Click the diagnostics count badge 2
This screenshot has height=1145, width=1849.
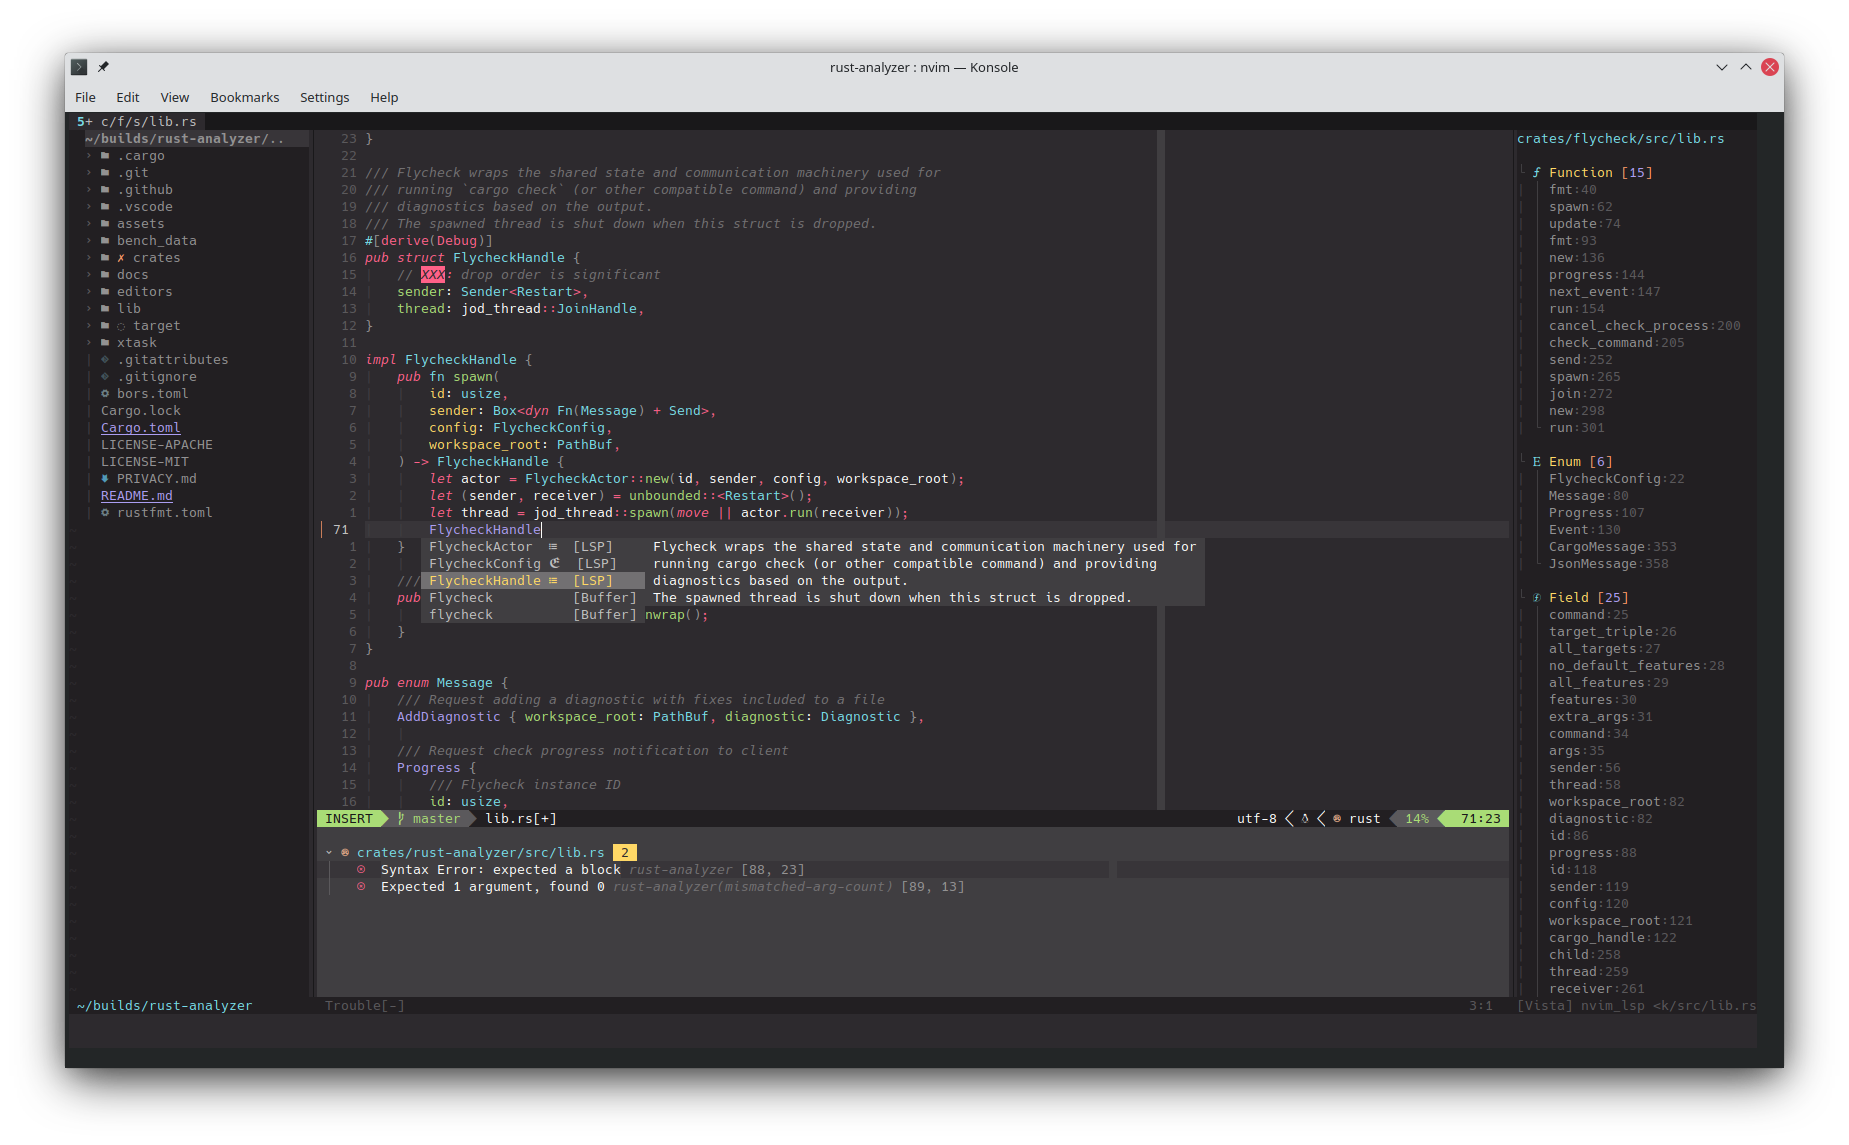click(625, 853)
